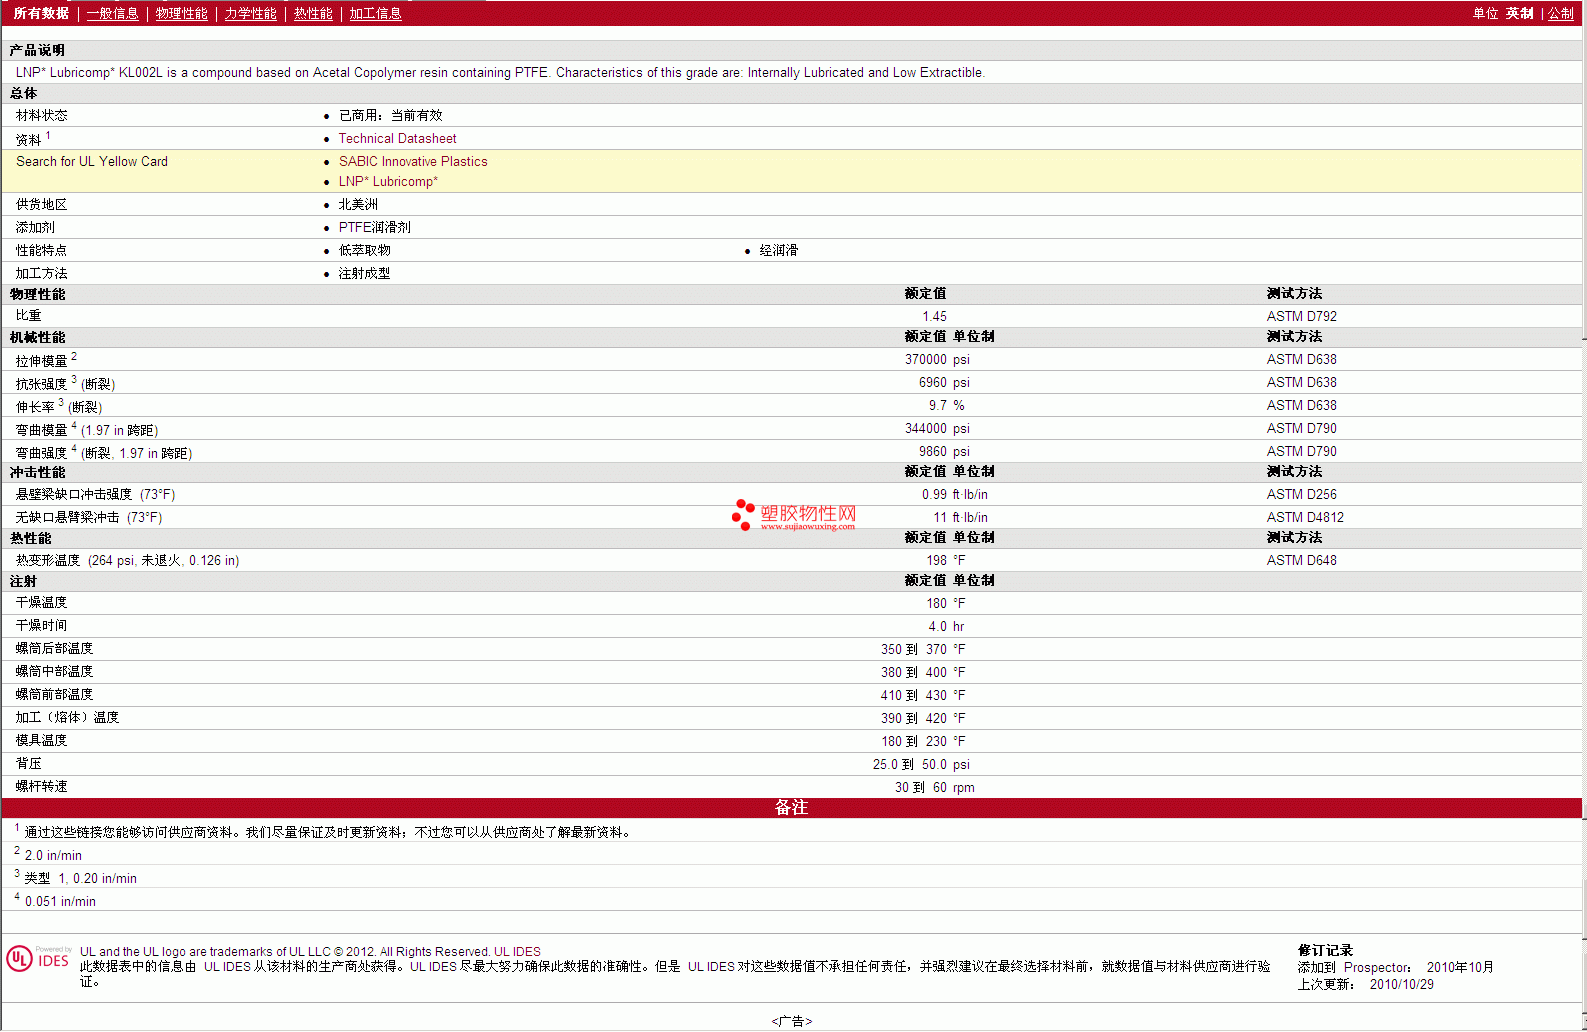Click the 总体 section header
The image size is (1587, 1032).
23,93
